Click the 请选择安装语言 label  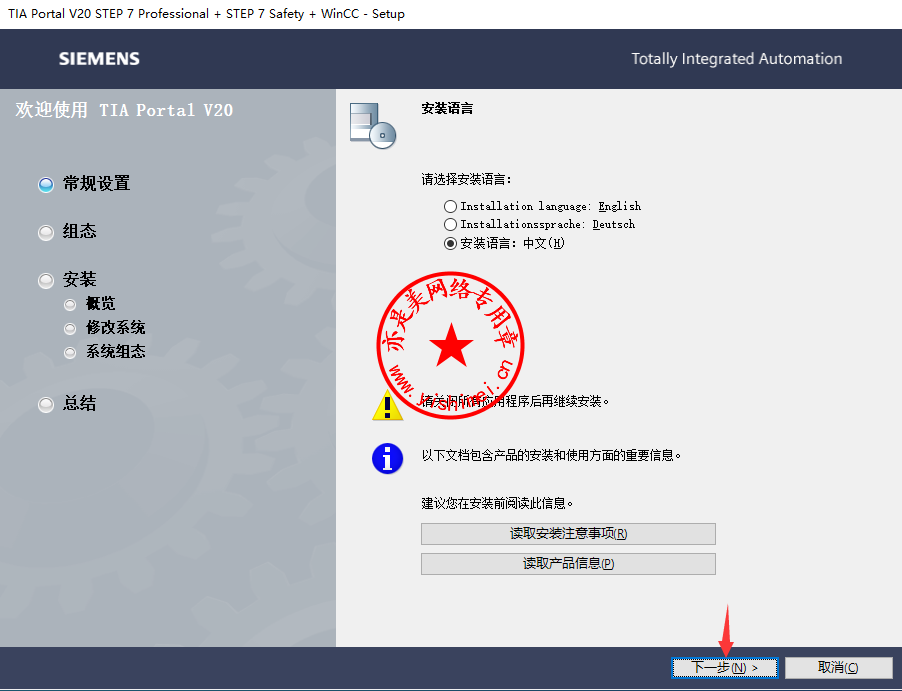[467, 180]
